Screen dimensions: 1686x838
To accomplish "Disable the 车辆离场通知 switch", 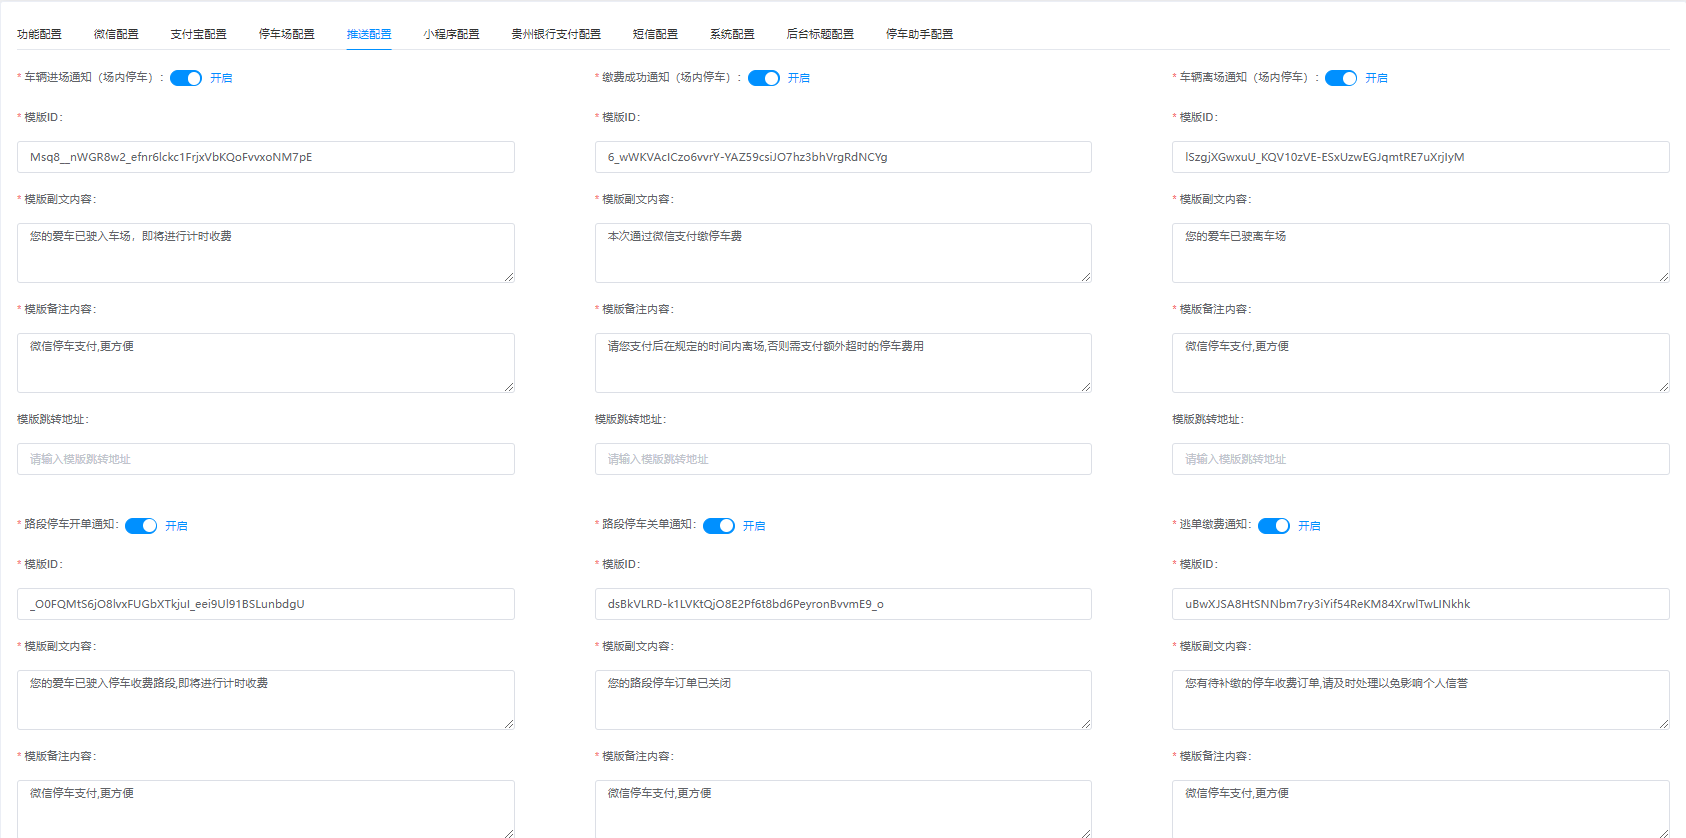I will 1340,78.
